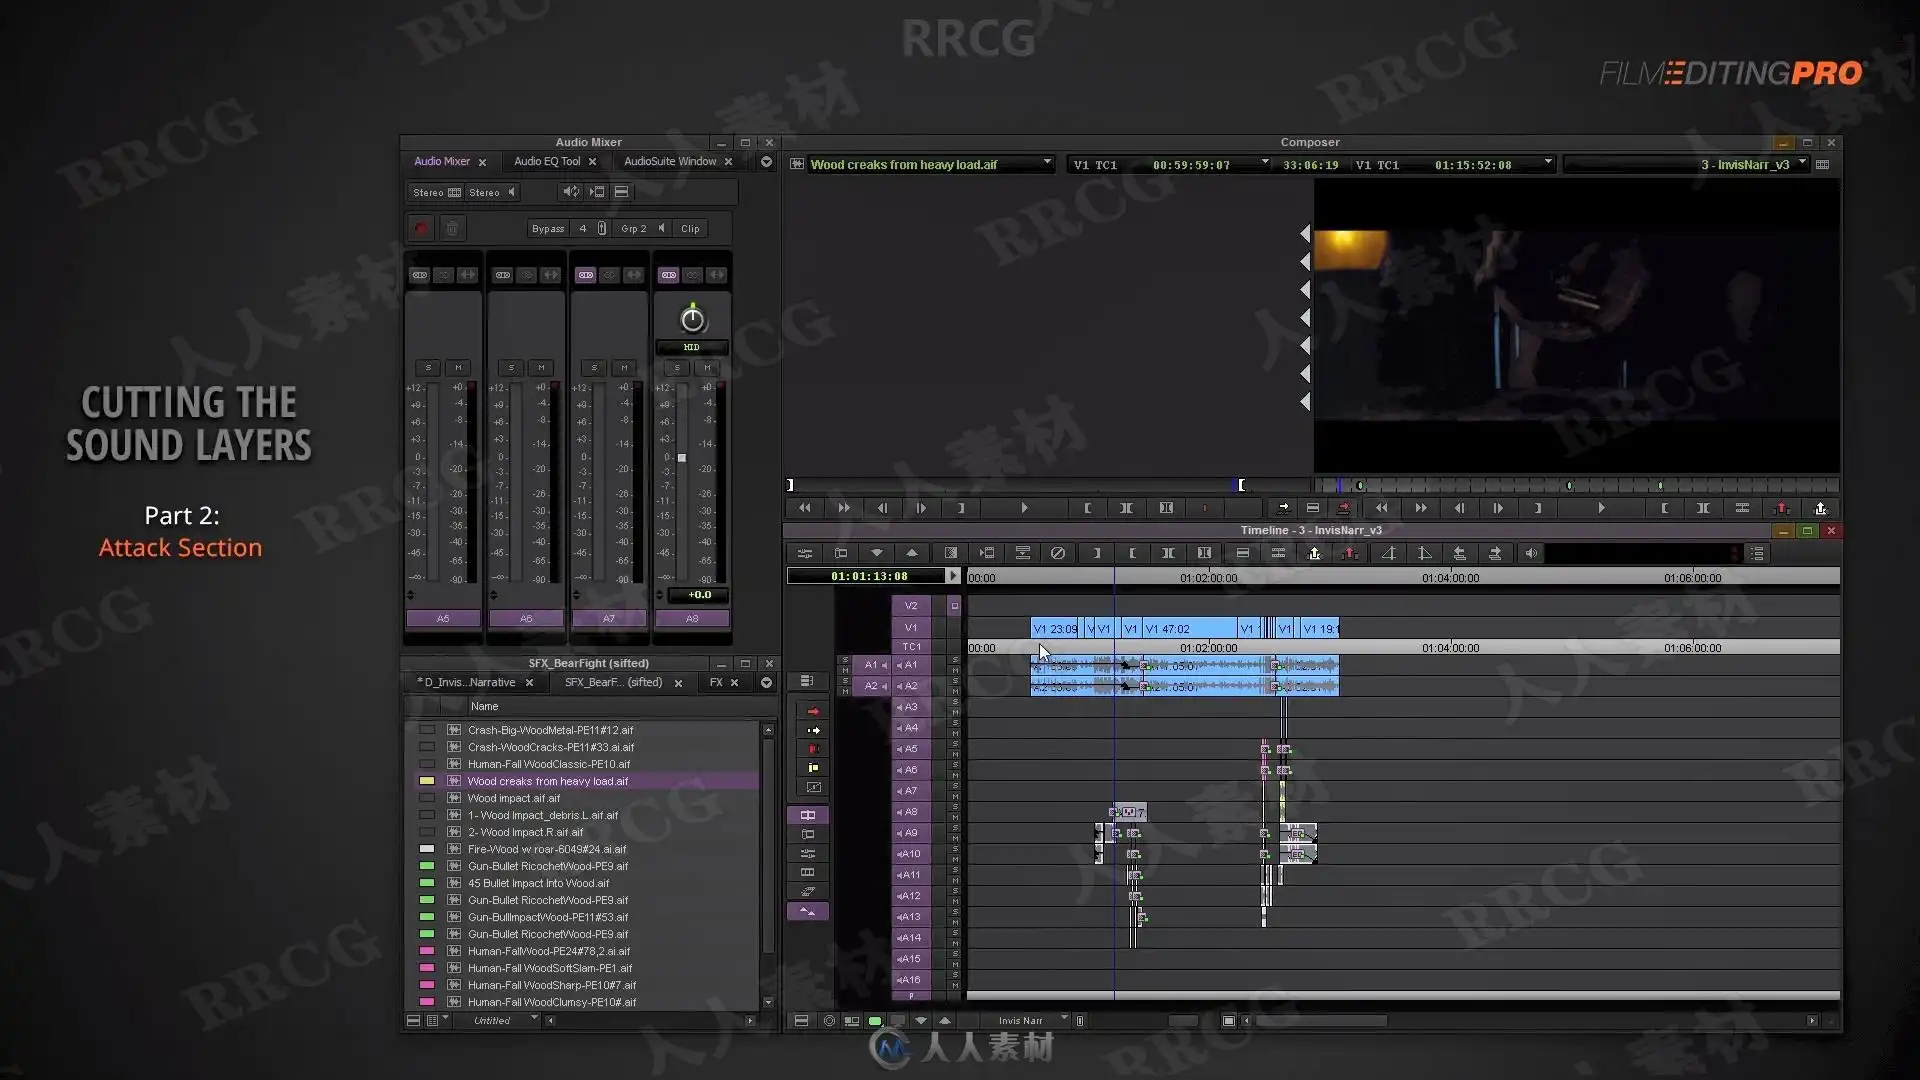Click the trash icon in Audio Mixer
This screenshot has height=1080, width=1920.
tap(452, 229)
